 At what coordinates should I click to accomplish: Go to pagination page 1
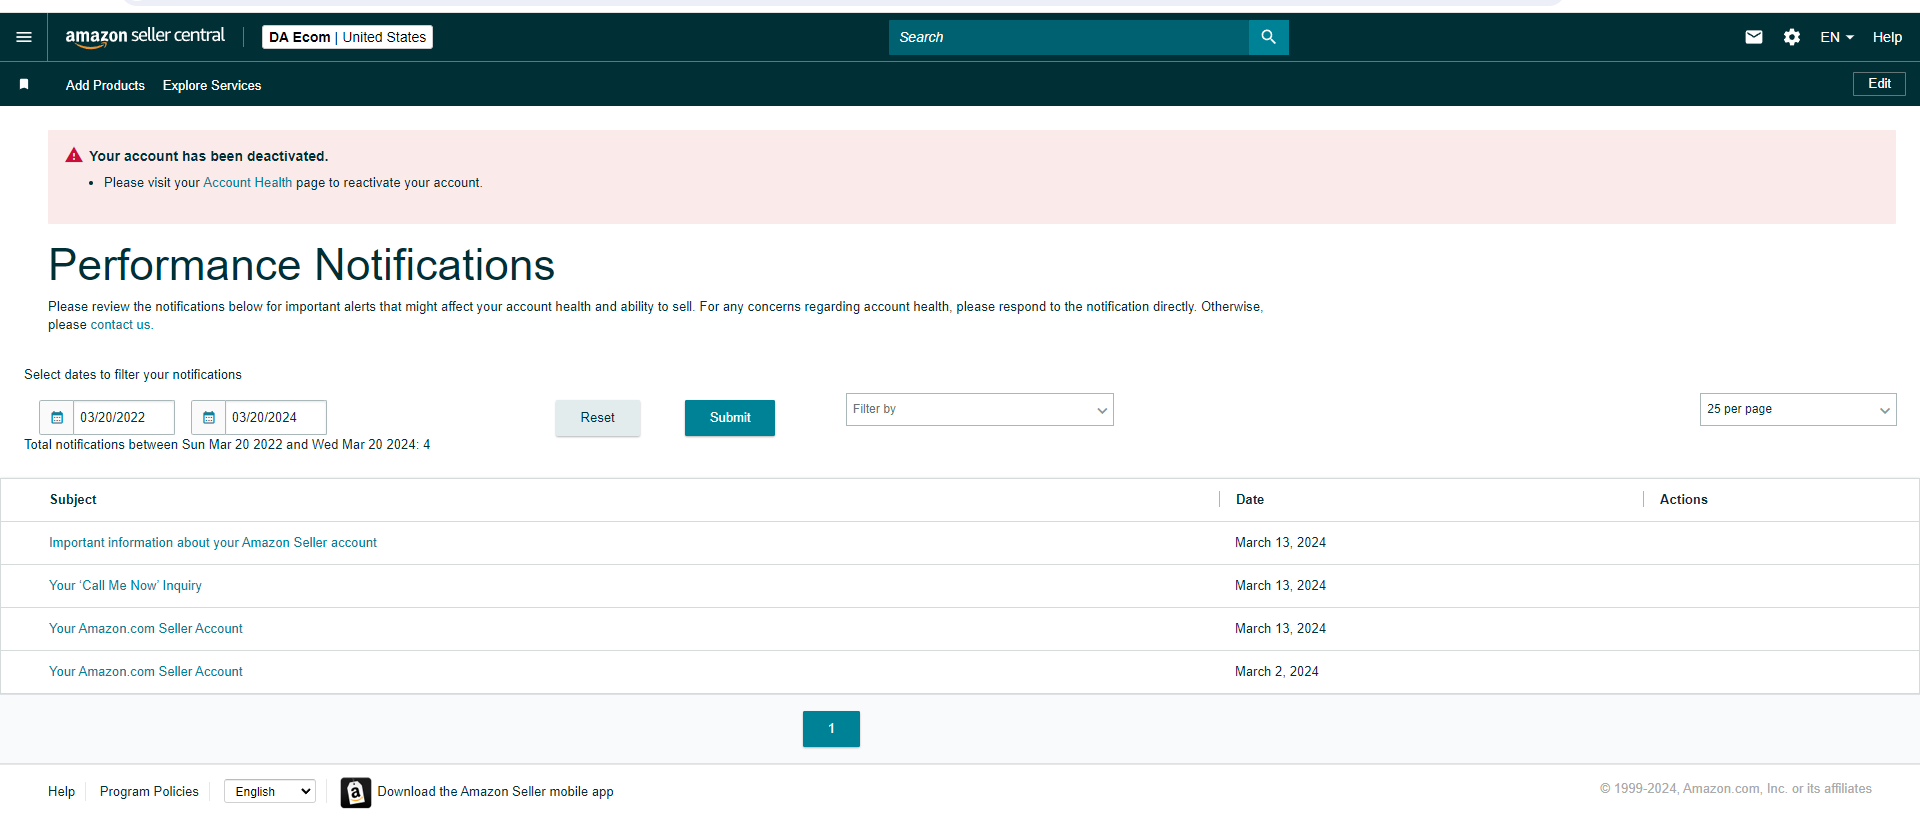[831, 729]
